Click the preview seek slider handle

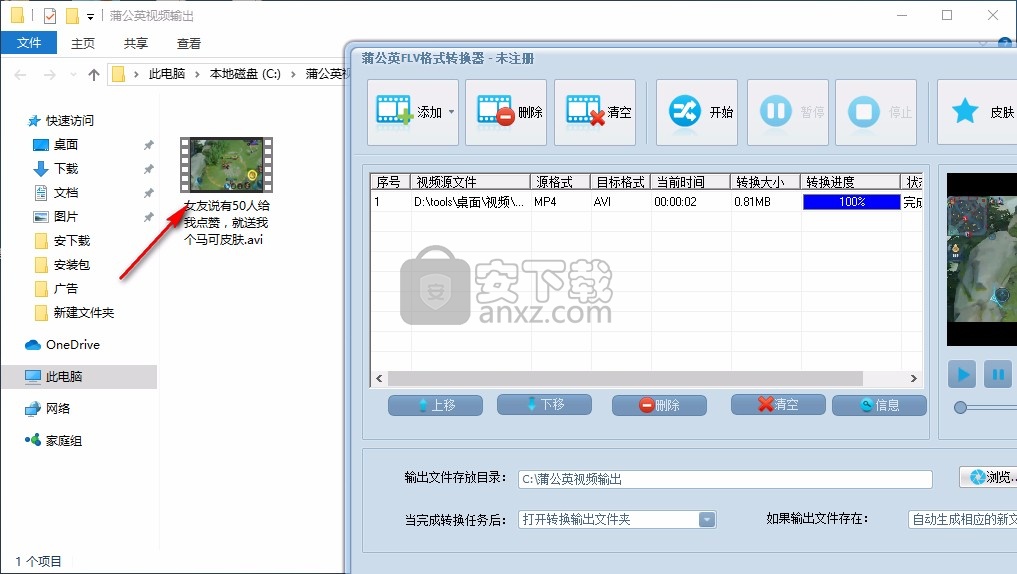click(961, 407)
